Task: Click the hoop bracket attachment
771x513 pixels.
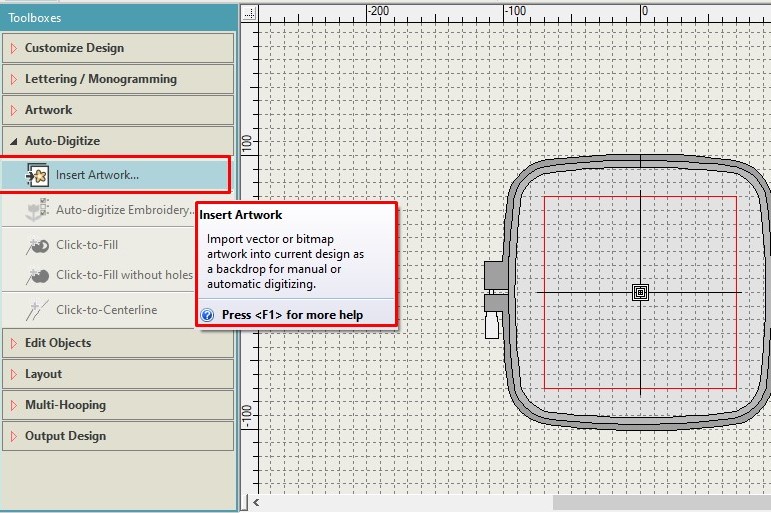Action: 496,299
